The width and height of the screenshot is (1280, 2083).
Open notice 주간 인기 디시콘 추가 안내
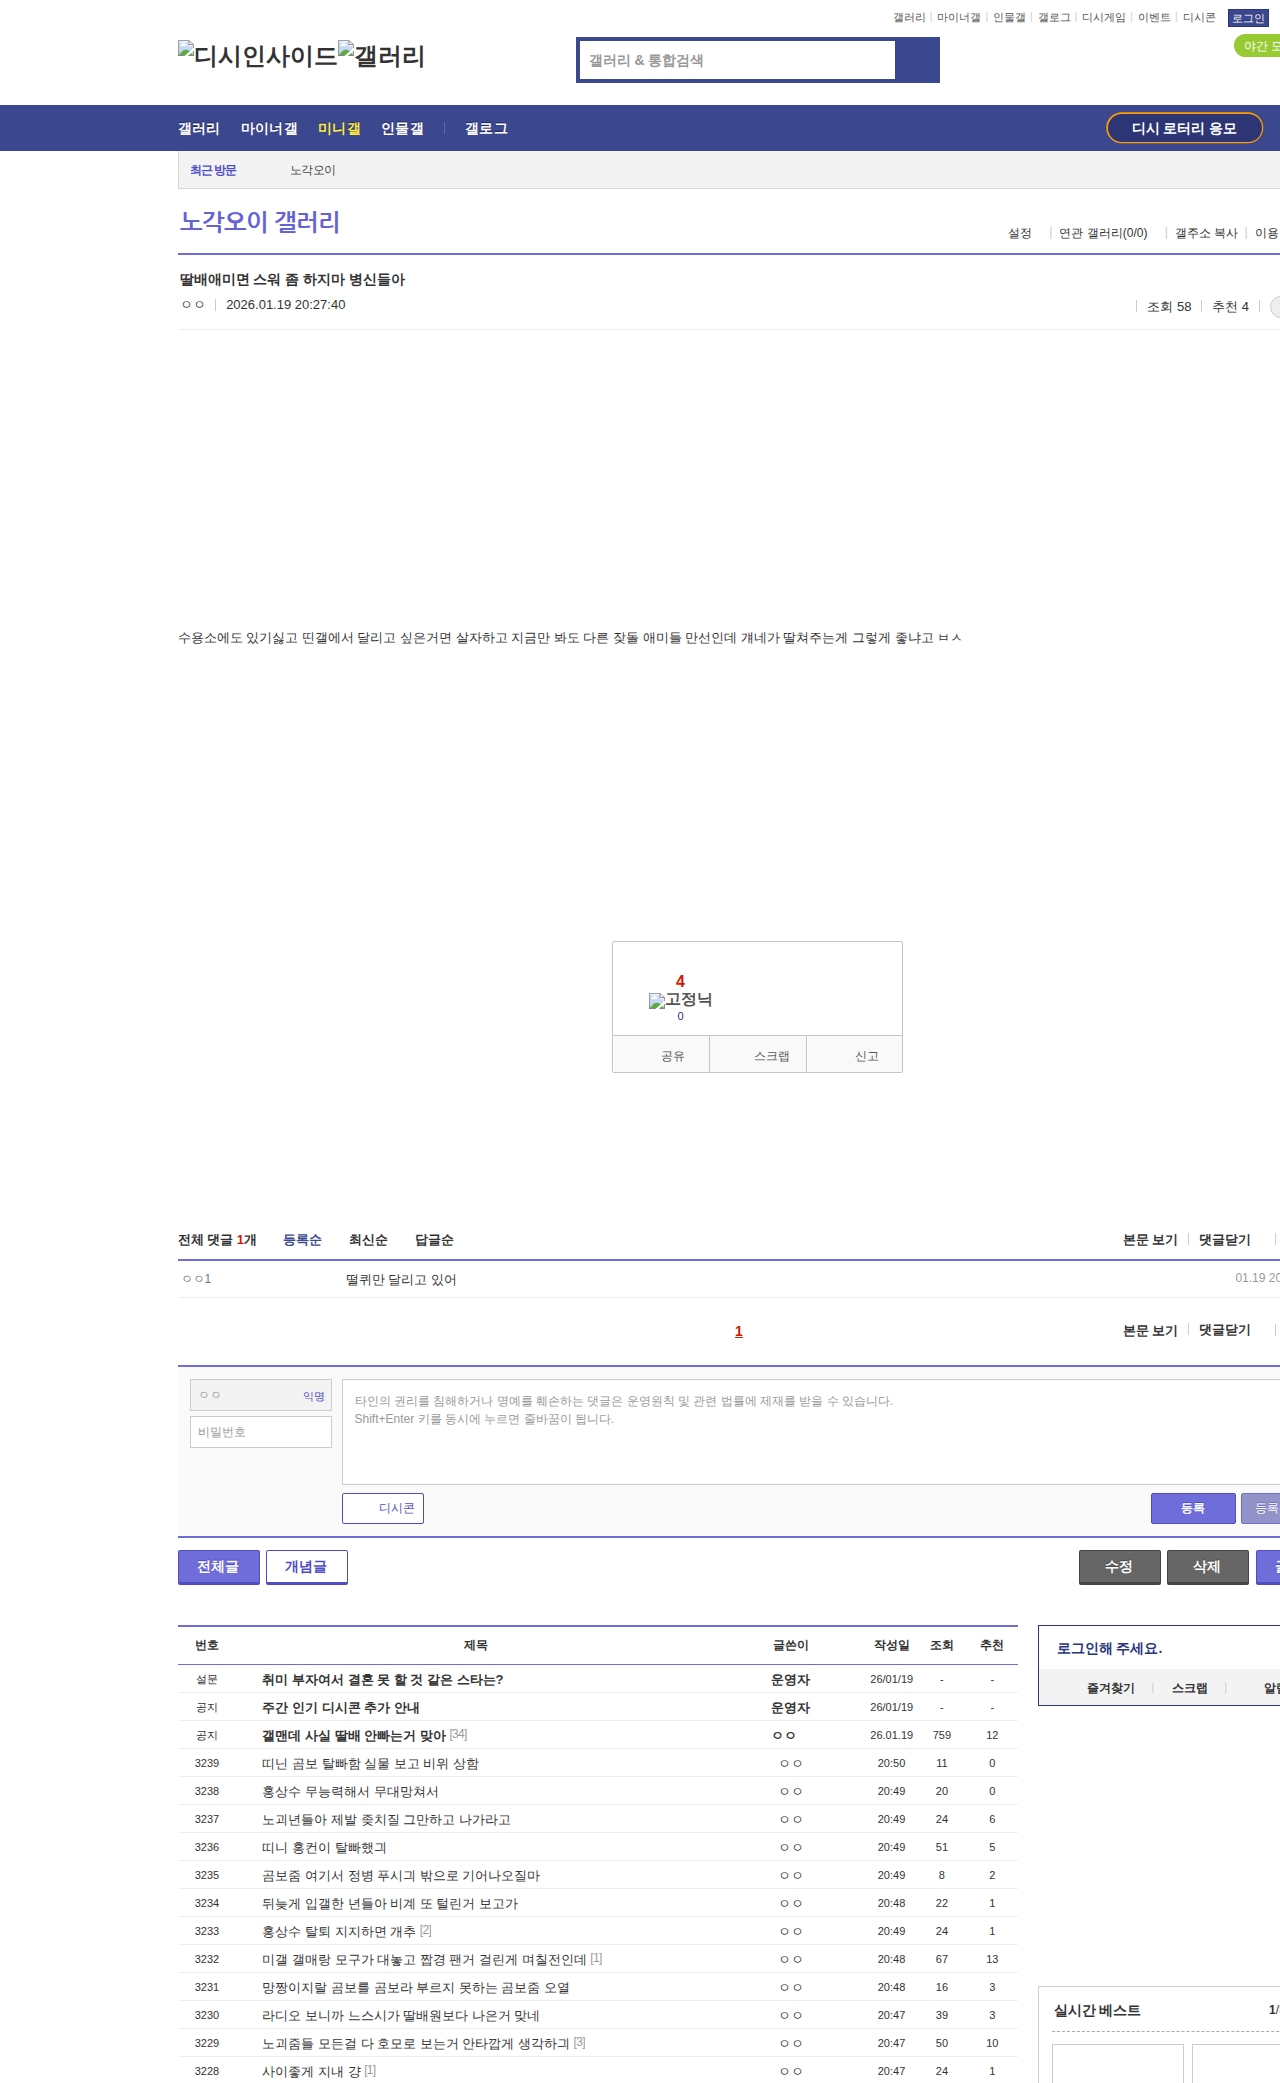[x=341, y=1708]
